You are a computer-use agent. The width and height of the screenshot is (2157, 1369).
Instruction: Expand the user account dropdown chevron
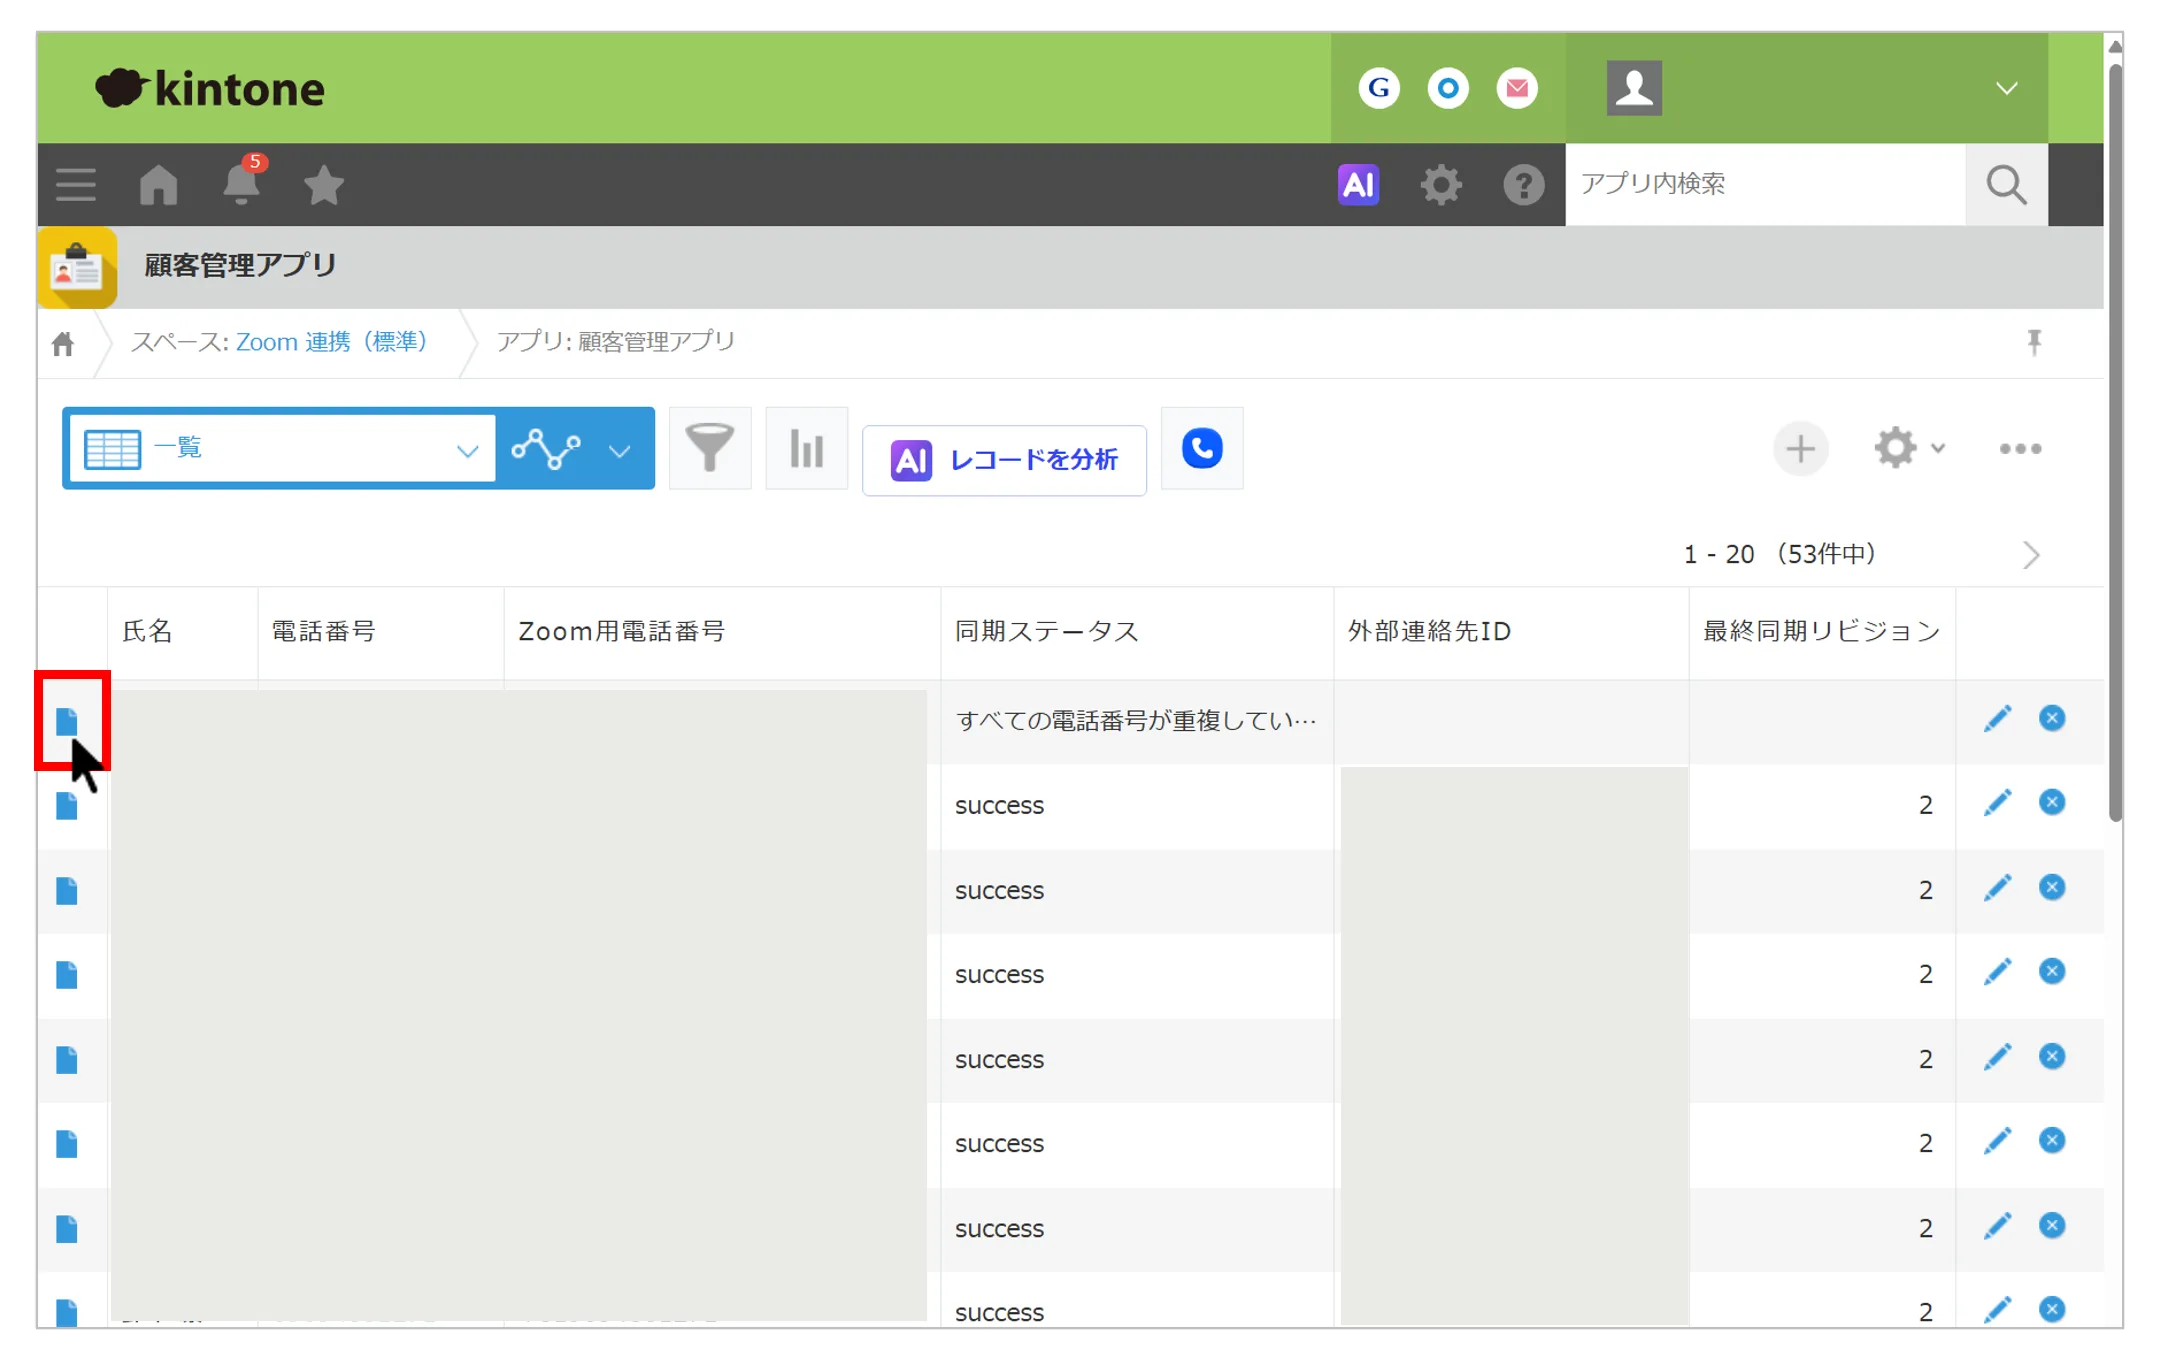2006,88
